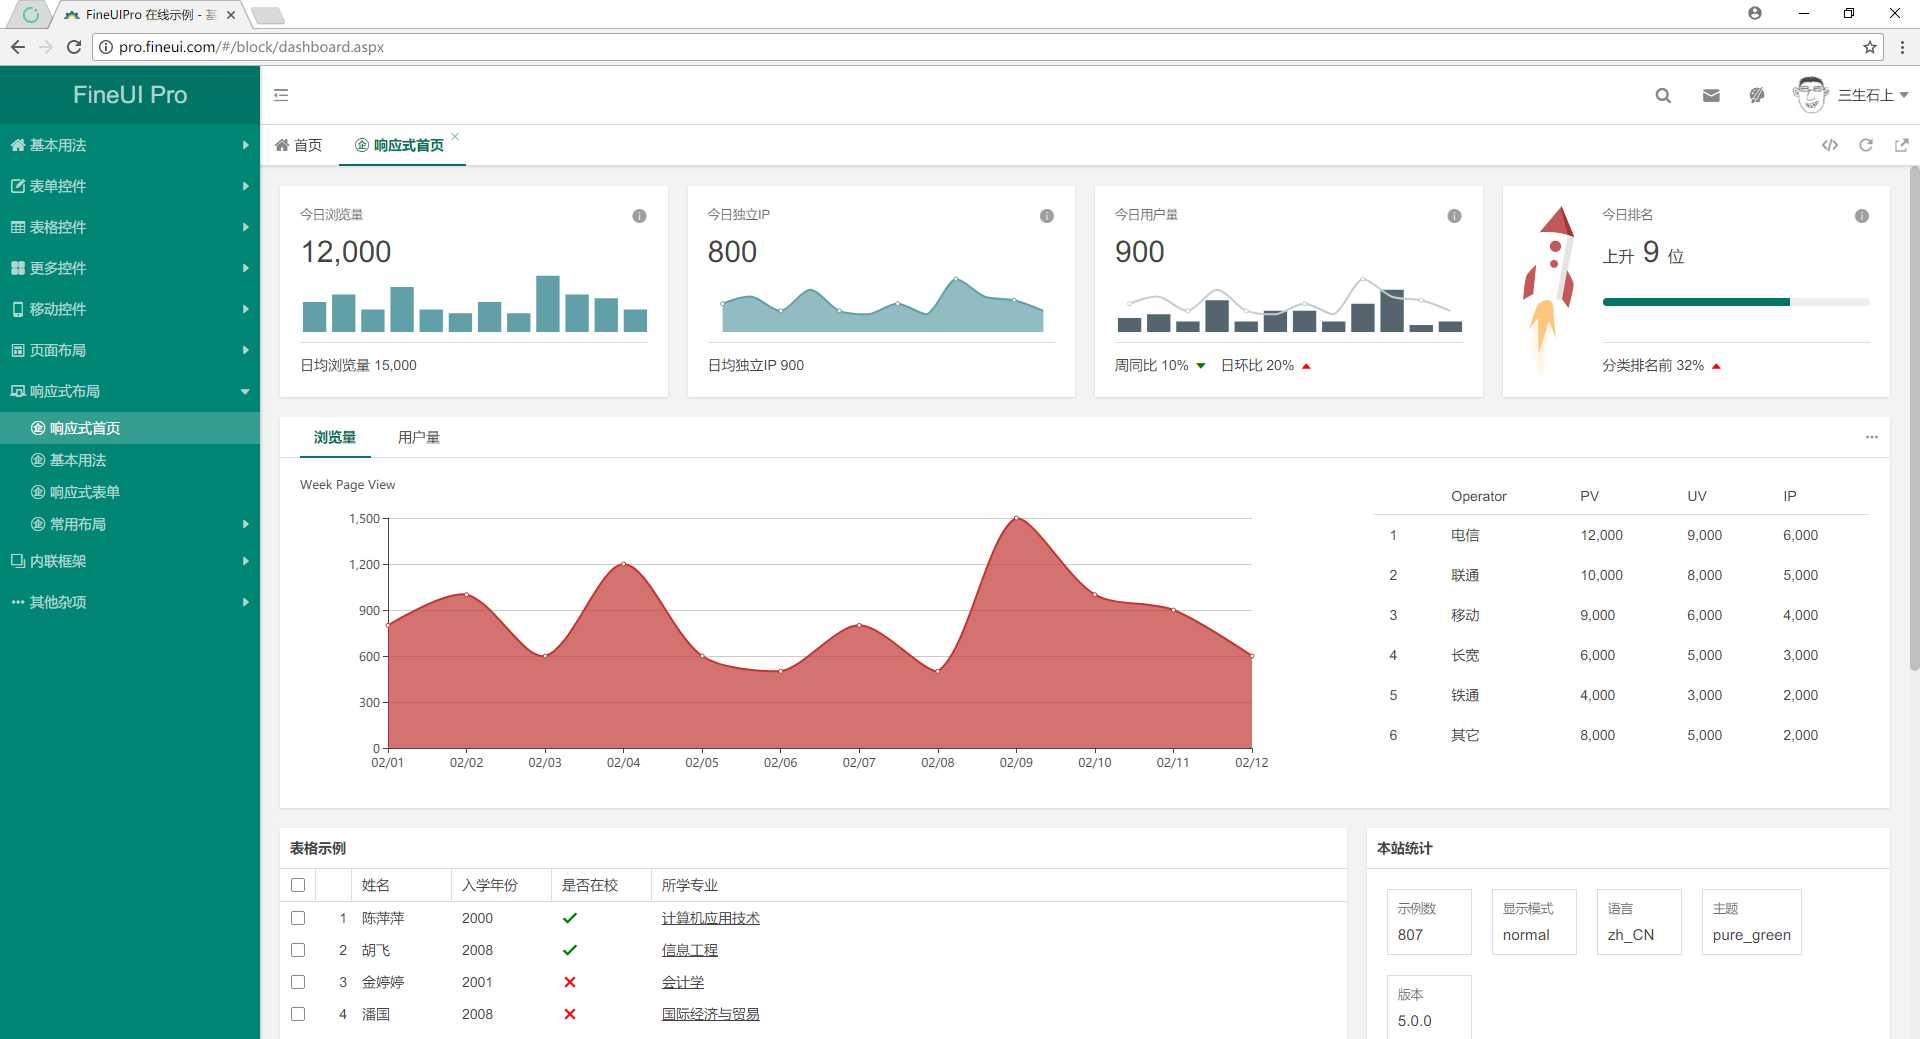
Task: Click the 今日排名 green progress bar
Action: tap(1735, 301)
